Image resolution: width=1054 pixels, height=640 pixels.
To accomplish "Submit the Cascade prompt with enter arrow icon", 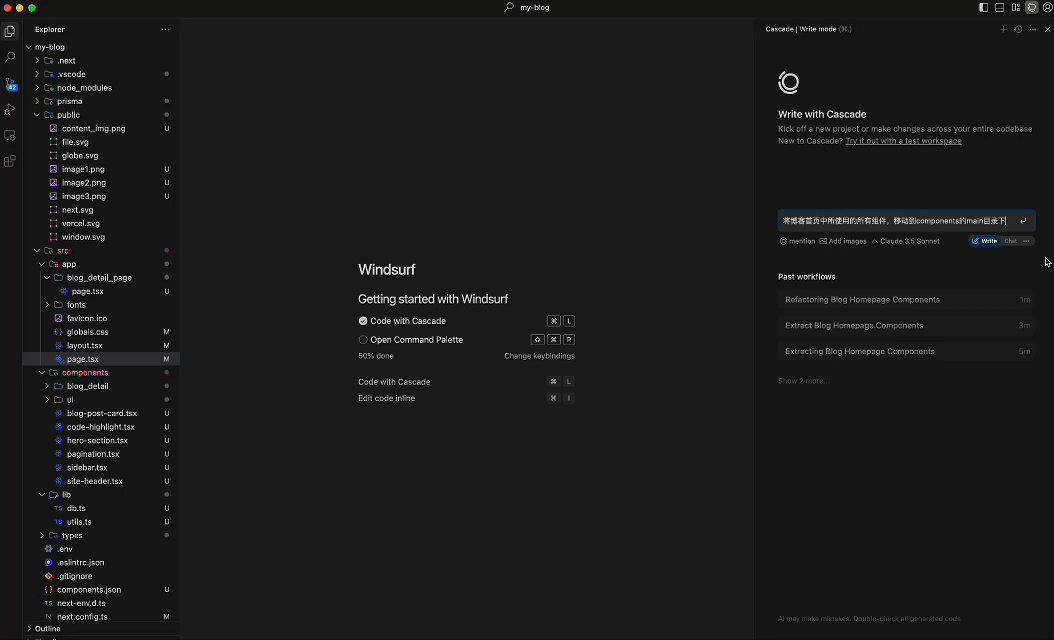I will tap(1023, 221).
